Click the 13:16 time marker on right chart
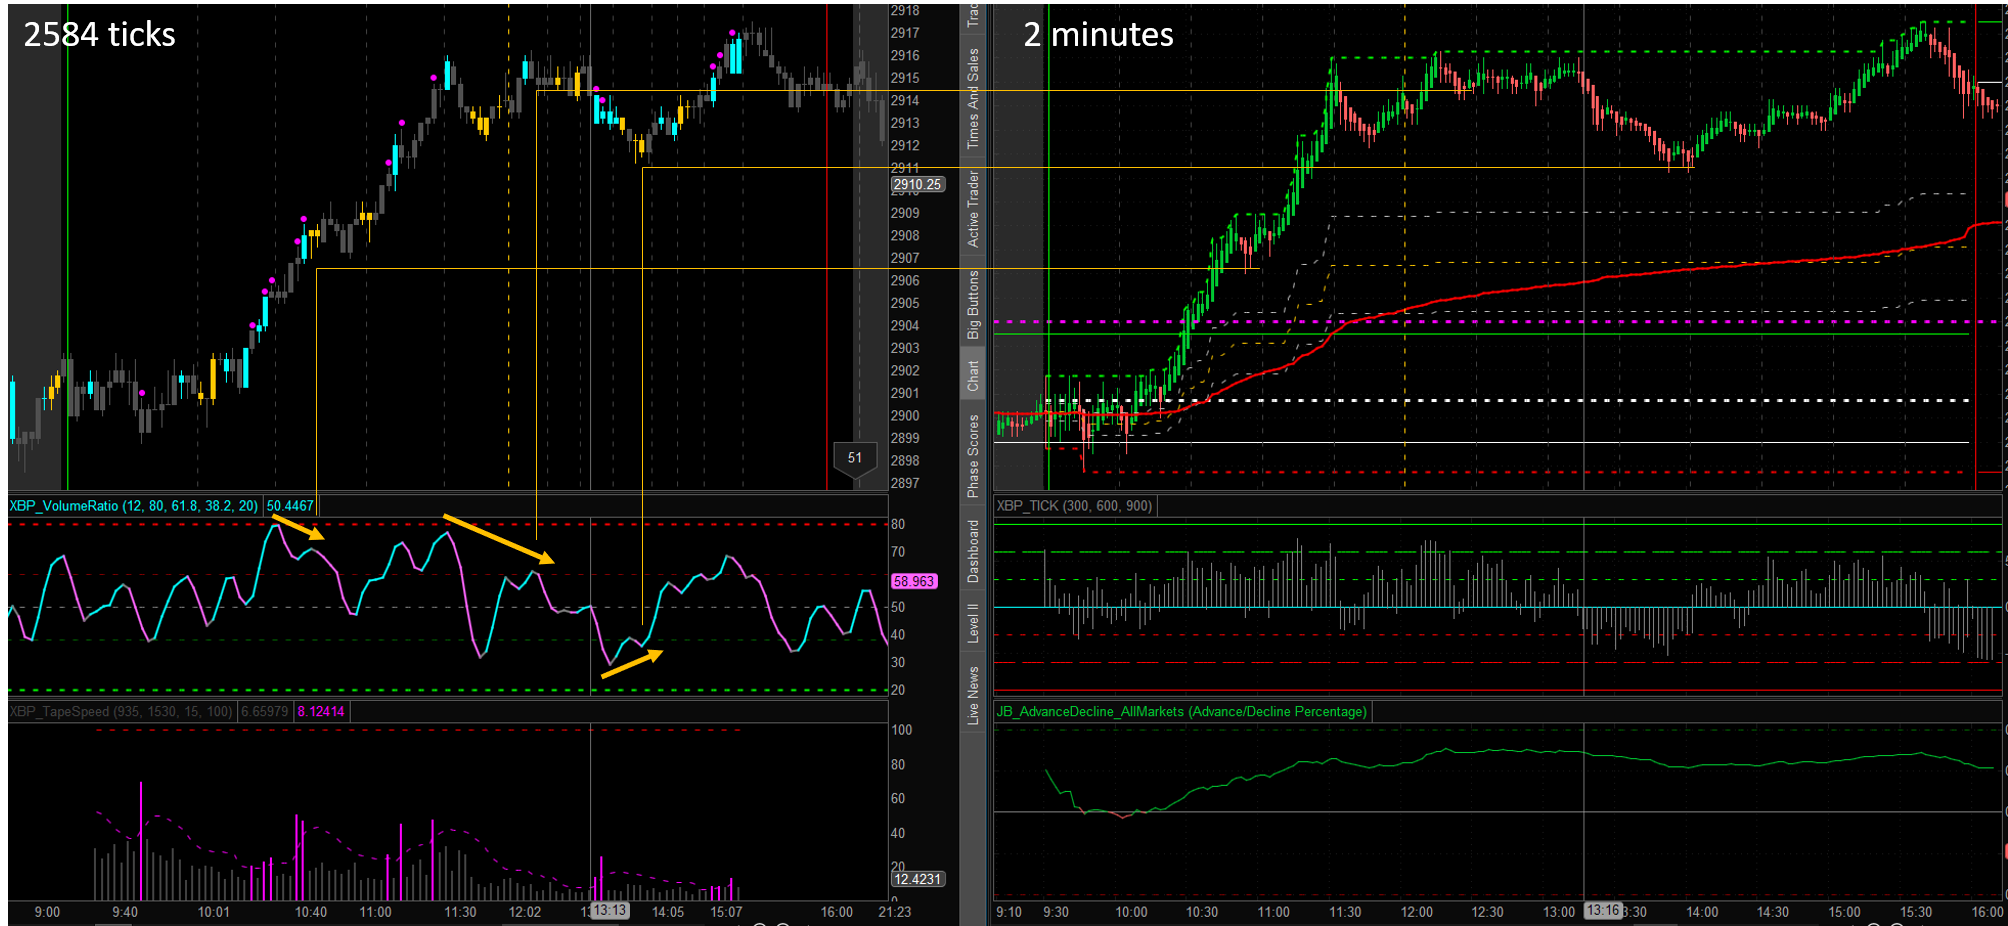The image size is (2008, 926). click(x=1603, y=910)
